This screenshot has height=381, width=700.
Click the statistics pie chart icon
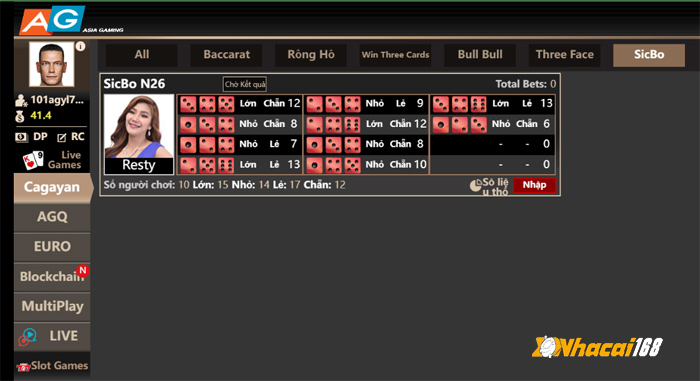coord(475,185)
